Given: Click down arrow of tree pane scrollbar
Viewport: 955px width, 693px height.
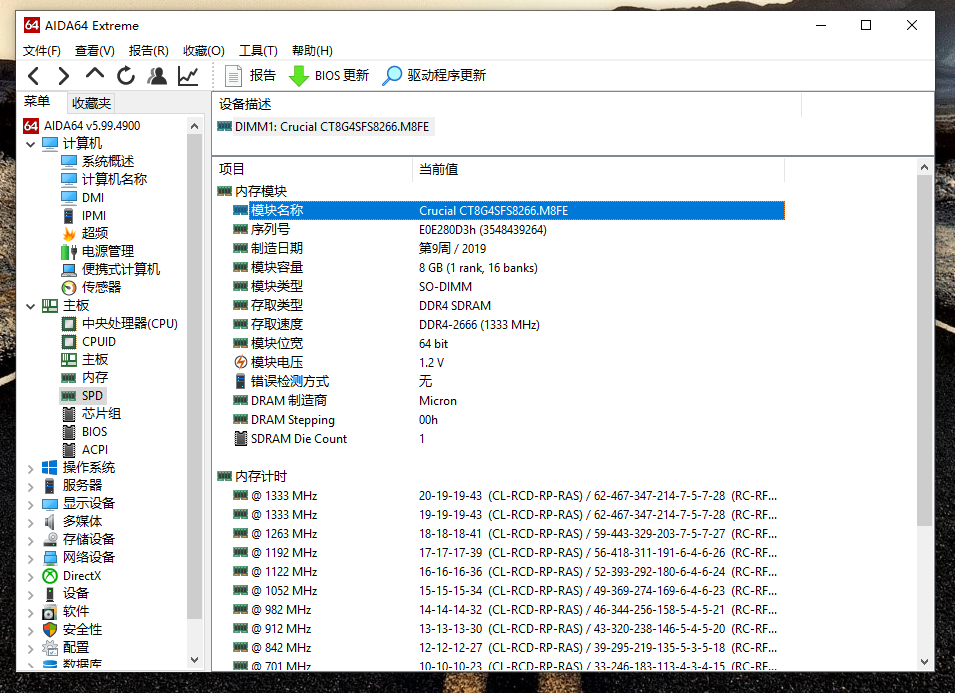Looking at the screenshot, I should 194,660.
